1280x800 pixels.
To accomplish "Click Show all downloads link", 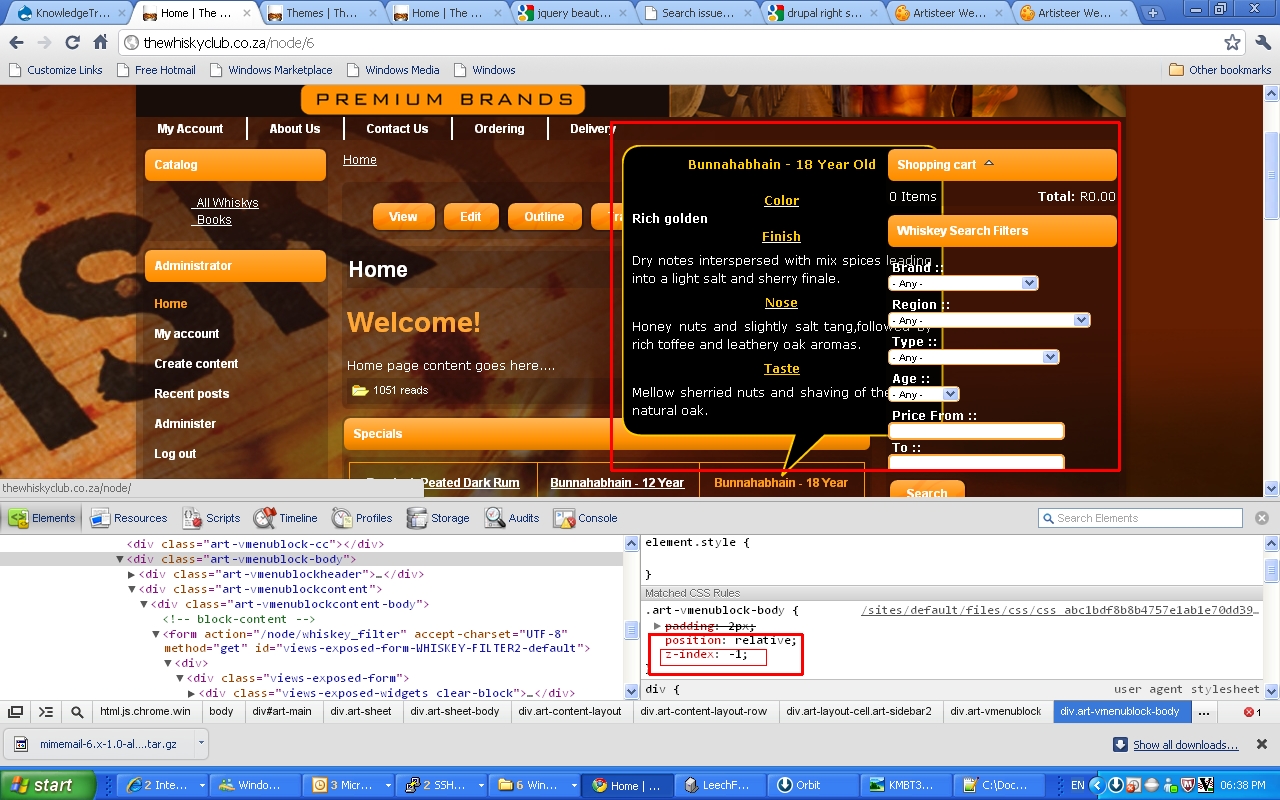I will (1185, 745).
